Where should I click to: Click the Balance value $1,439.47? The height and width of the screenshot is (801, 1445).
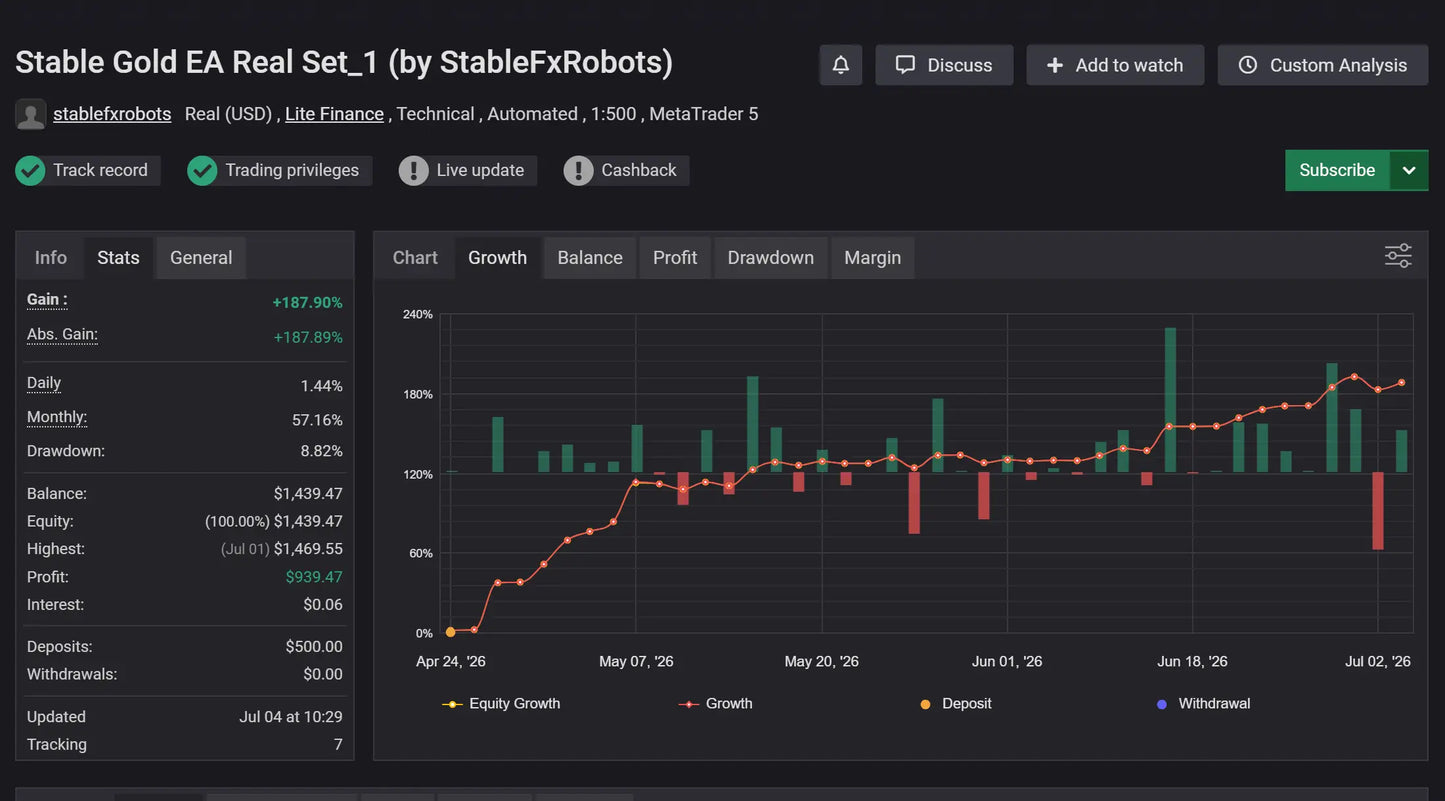click(x=308, y=494)
